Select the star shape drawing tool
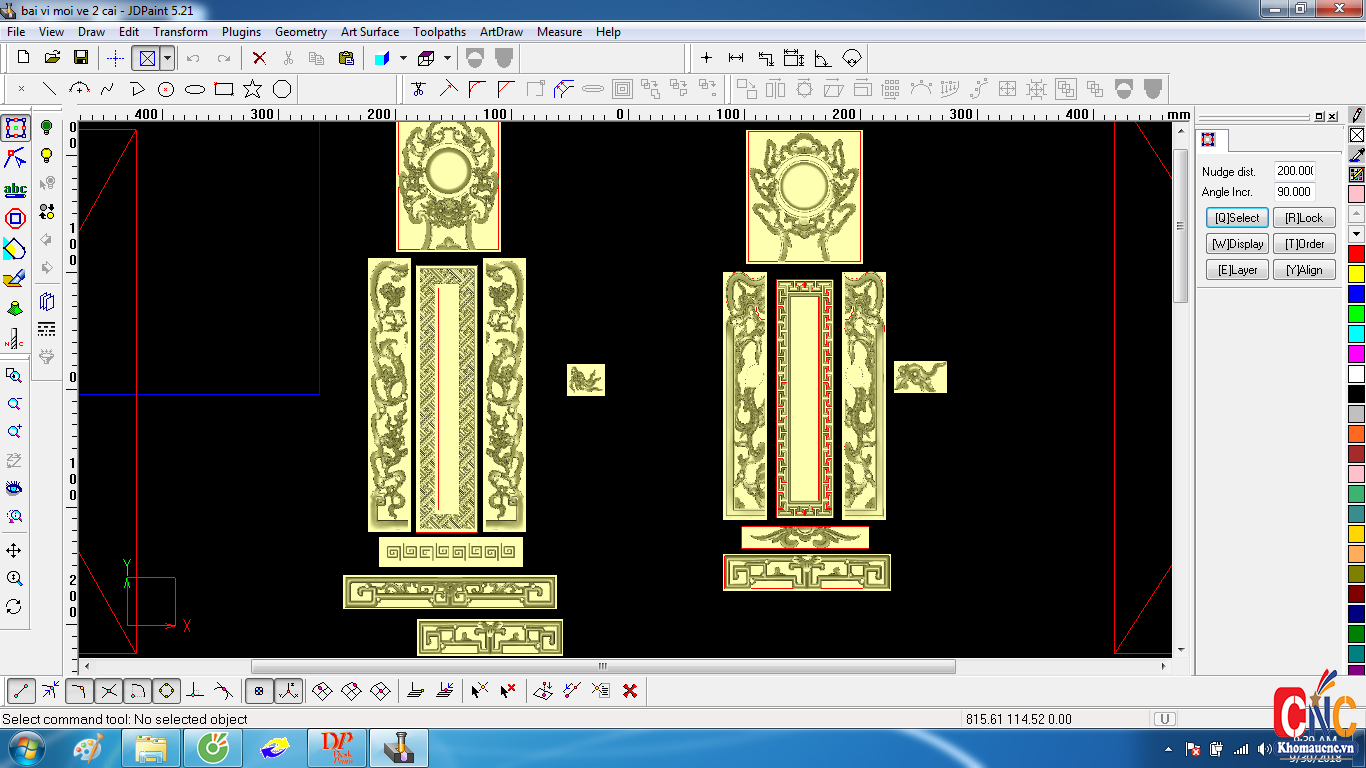Image resolution: width=1366 pixels, height=768 pixels. click(253, 89)
